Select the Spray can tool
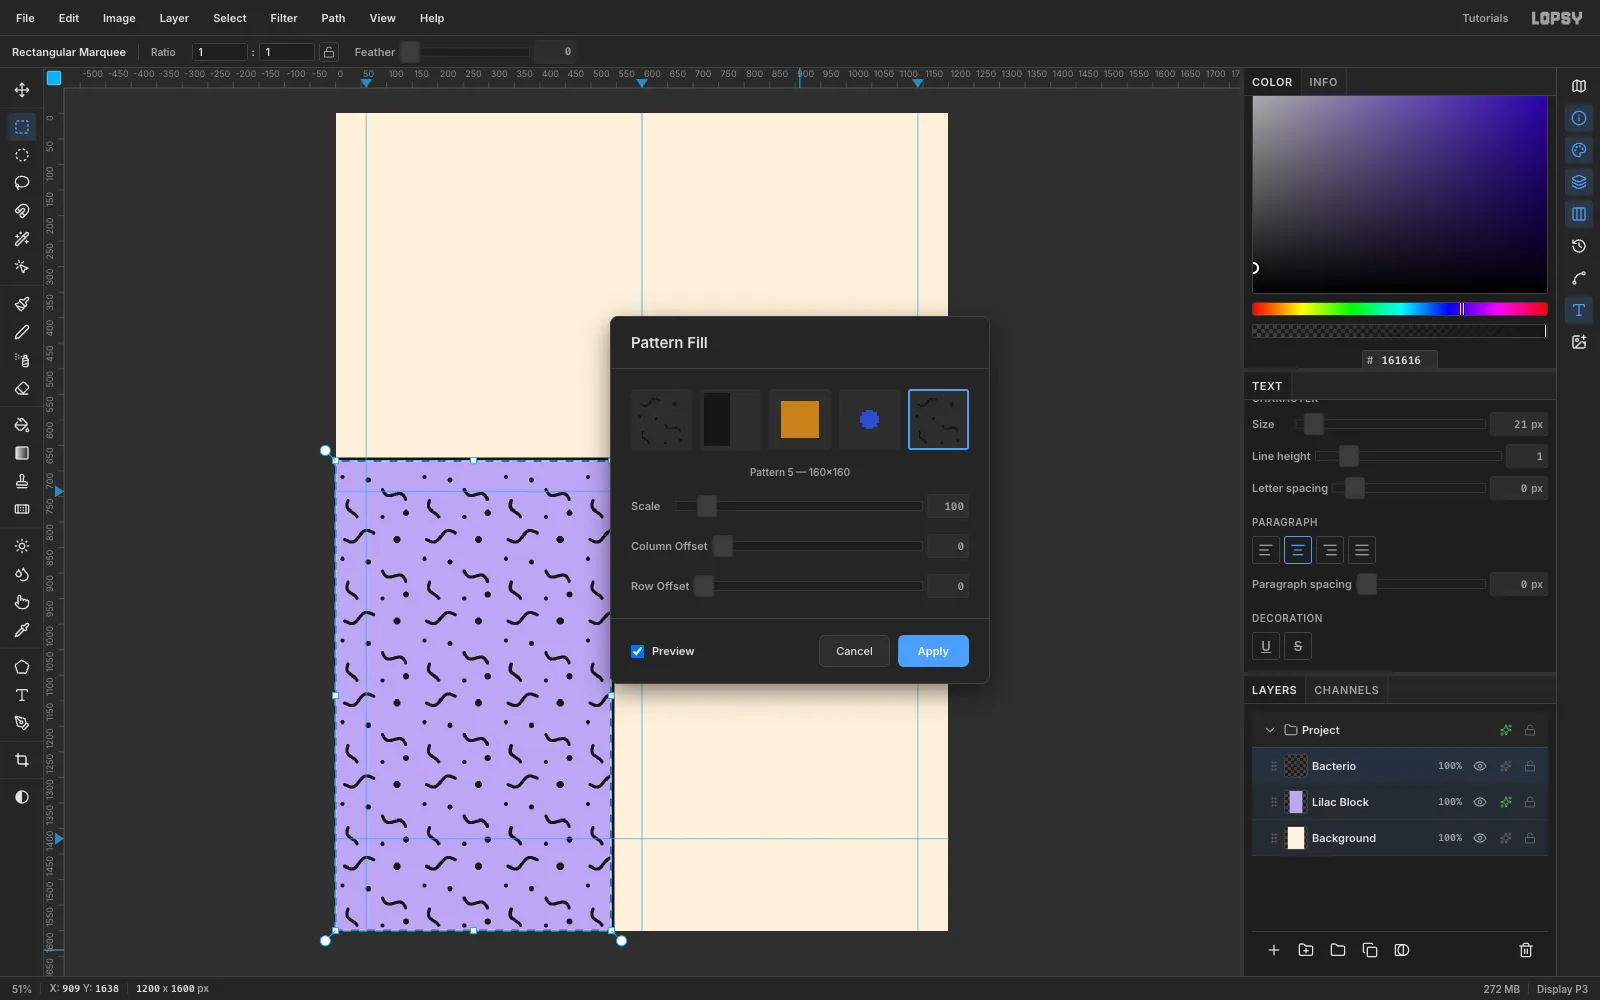1600x1000 pixels. 22,360
